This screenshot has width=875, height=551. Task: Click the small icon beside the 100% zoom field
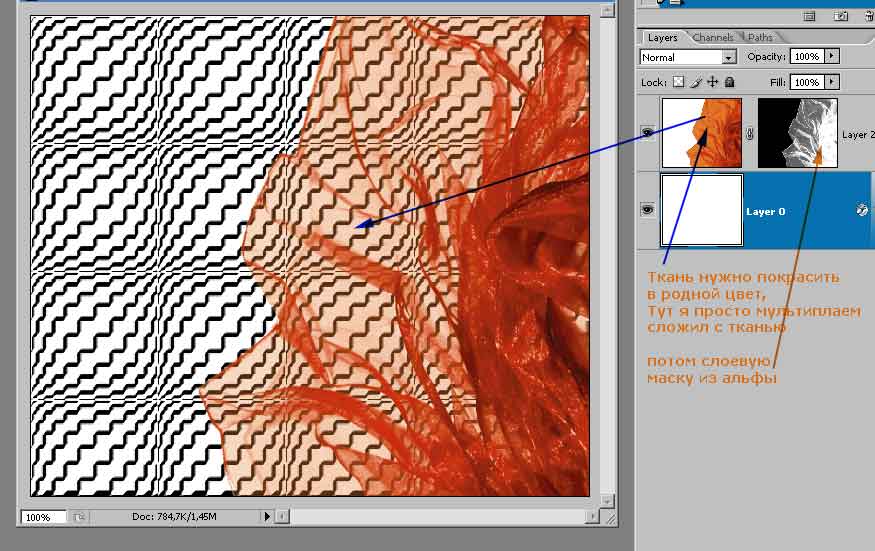pos(79,517)
